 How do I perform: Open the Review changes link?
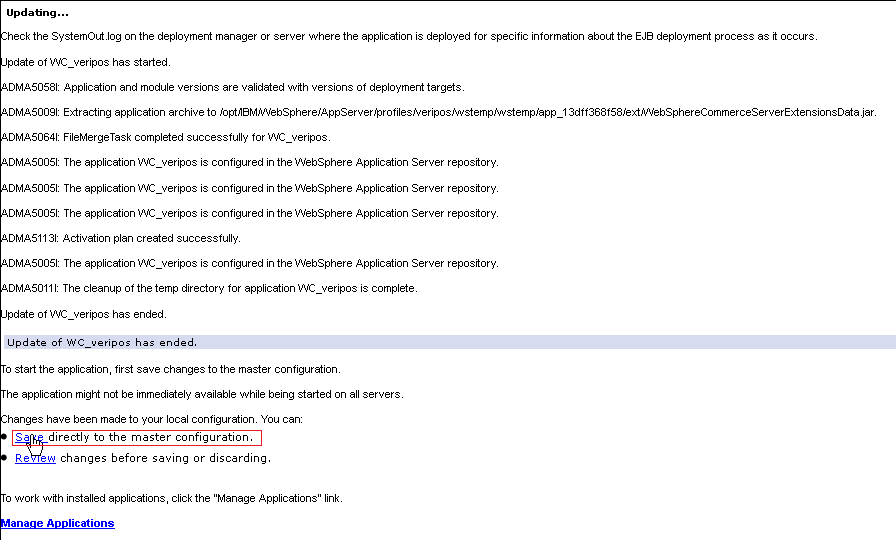35,458
